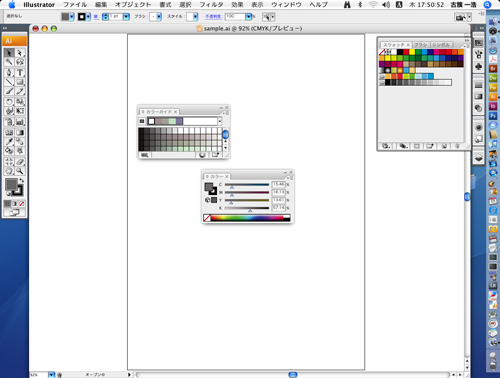500x378 pixels.
Task: Open the opacity value dropdown arrow
Action: coord(249,17)
